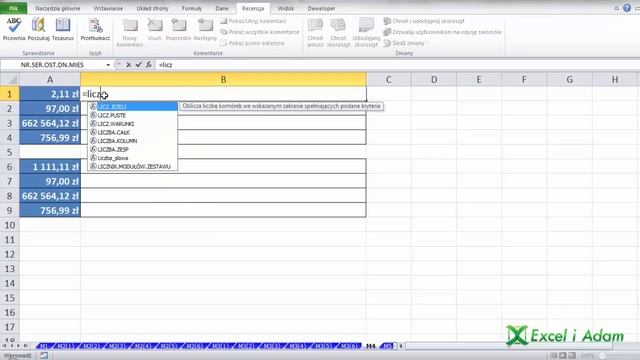Select column B header
The width and height of the screenshot is (640, 360).
coord(223,80)
